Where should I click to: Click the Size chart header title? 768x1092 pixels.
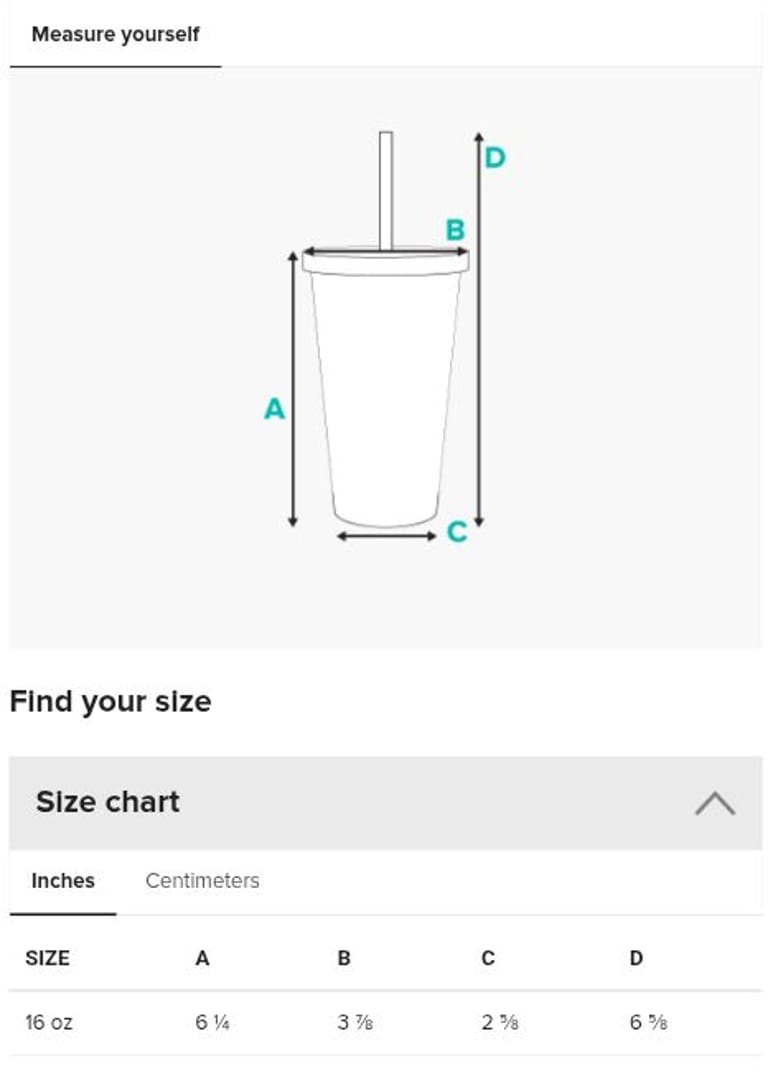pyautogui.click(x=108, y=802)
